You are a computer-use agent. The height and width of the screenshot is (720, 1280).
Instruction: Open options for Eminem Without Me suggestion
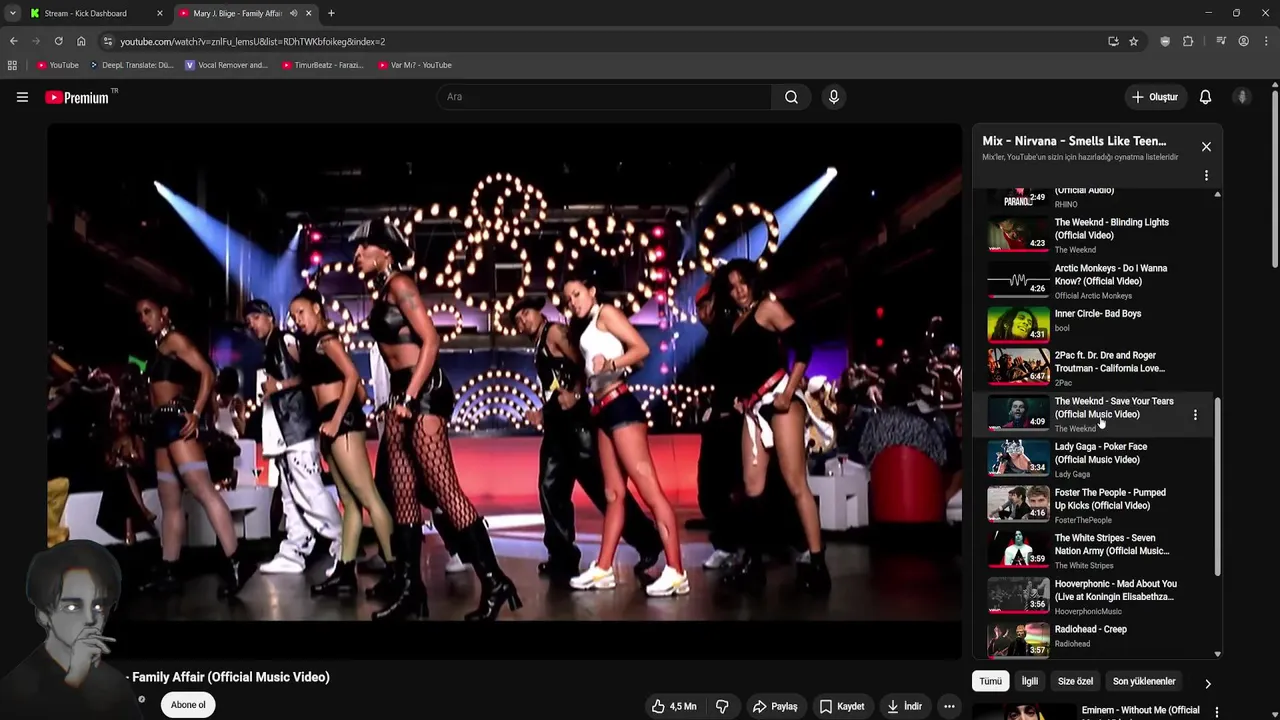(x=1216, y=712)
